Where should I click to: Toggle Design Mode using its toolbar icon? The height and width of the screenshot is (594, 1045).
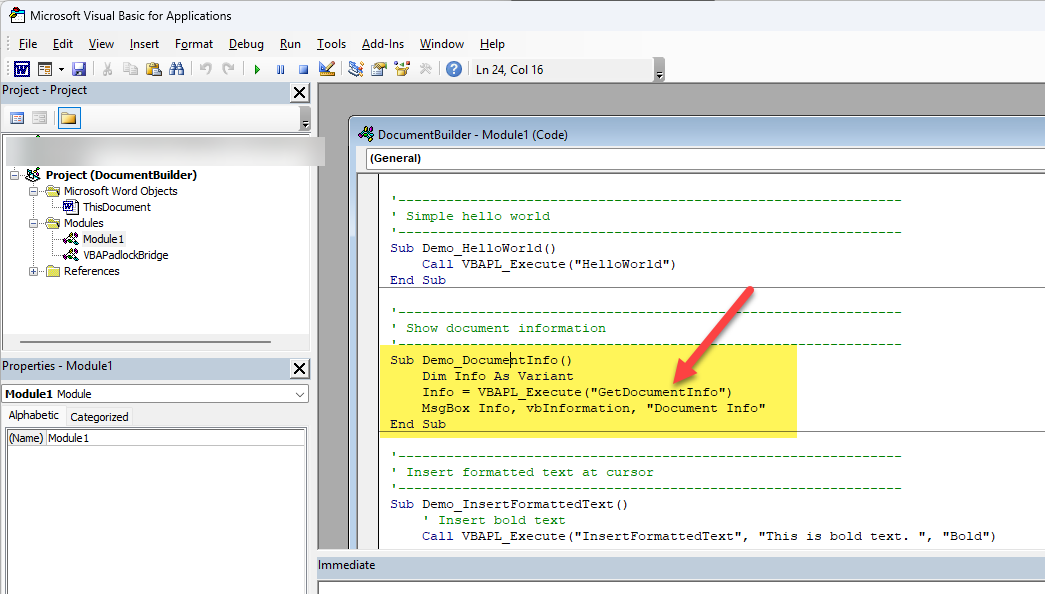click(x=326, y=68)
